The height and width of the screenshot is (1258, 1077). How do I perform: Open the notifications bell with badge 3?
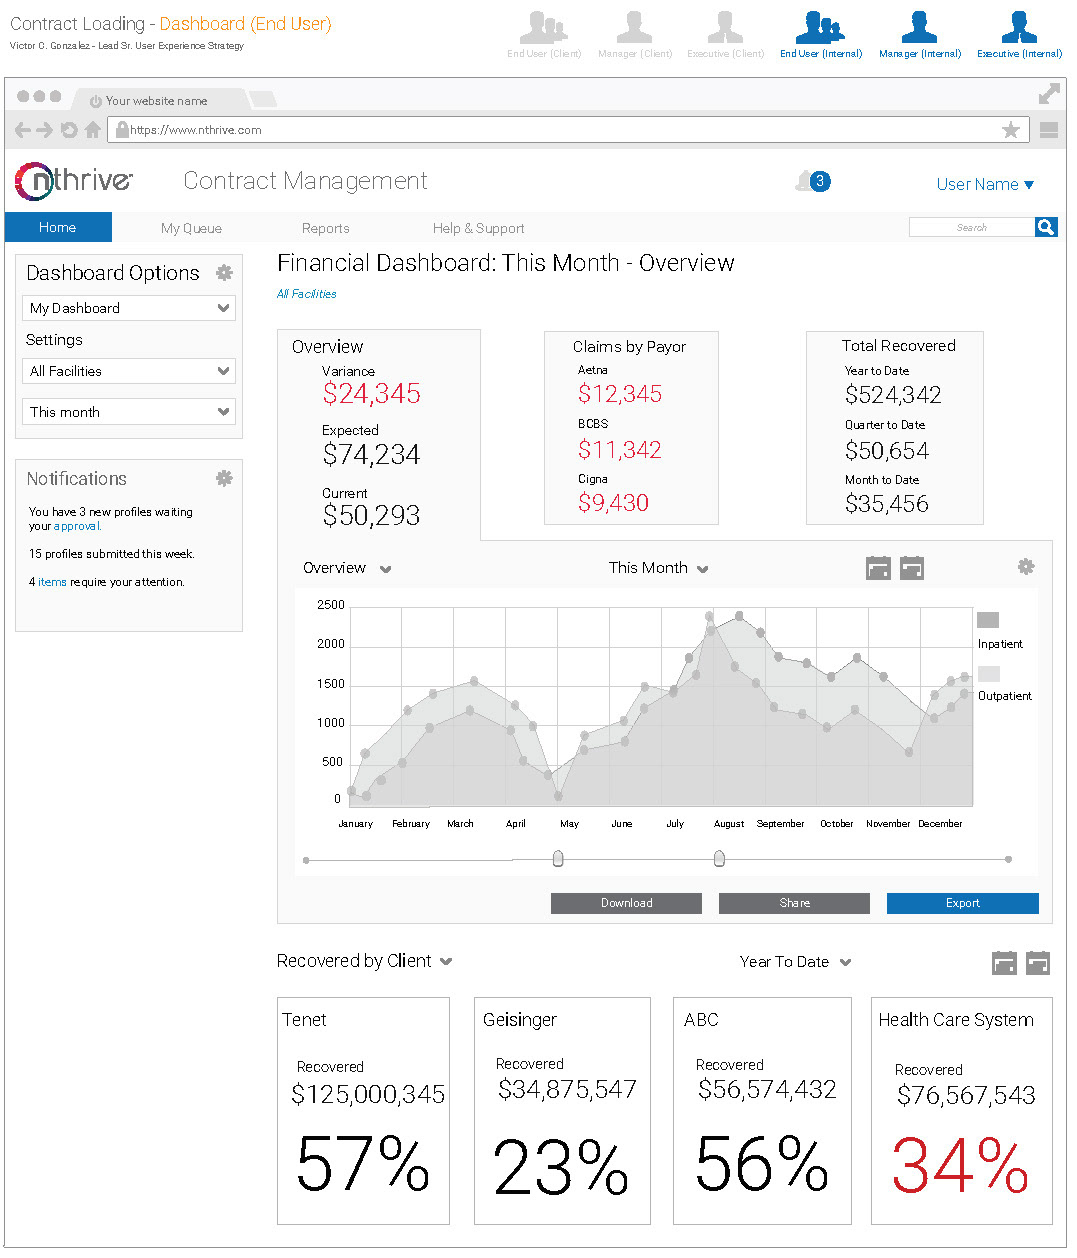812,181
